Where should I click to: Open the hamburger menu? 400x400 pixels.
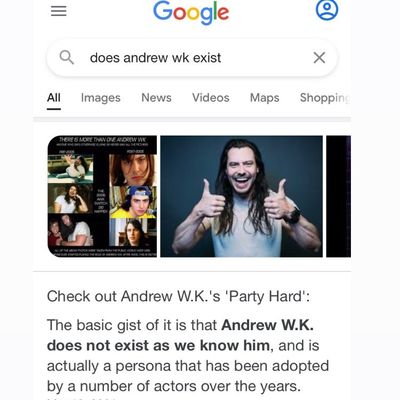[x=59, y=11]
